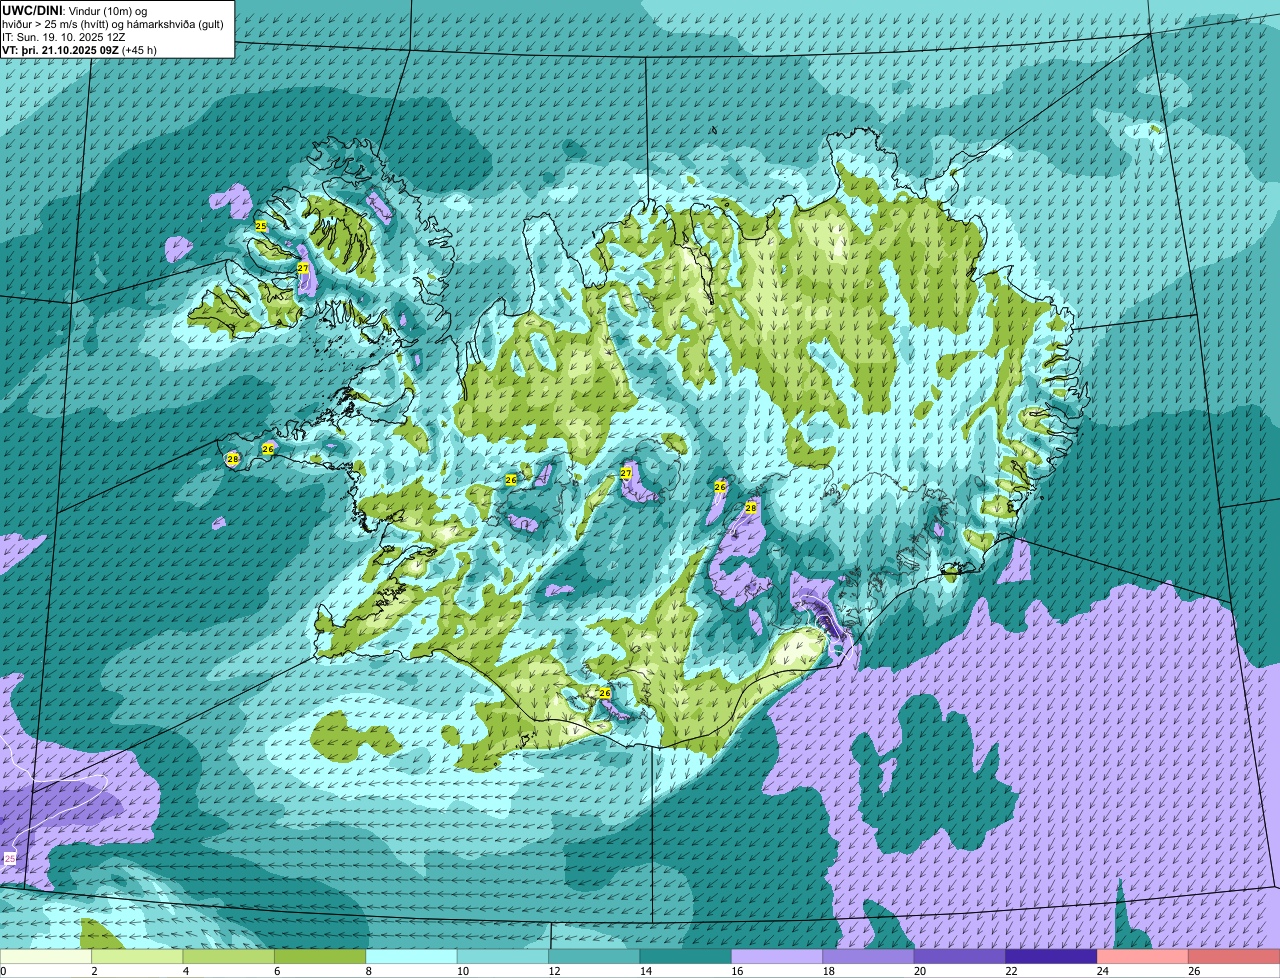Select the valid time 'VT: þri. 21.10.2025 09Z'
This screenshot has height=978, width=1280.
click(60, 50)
